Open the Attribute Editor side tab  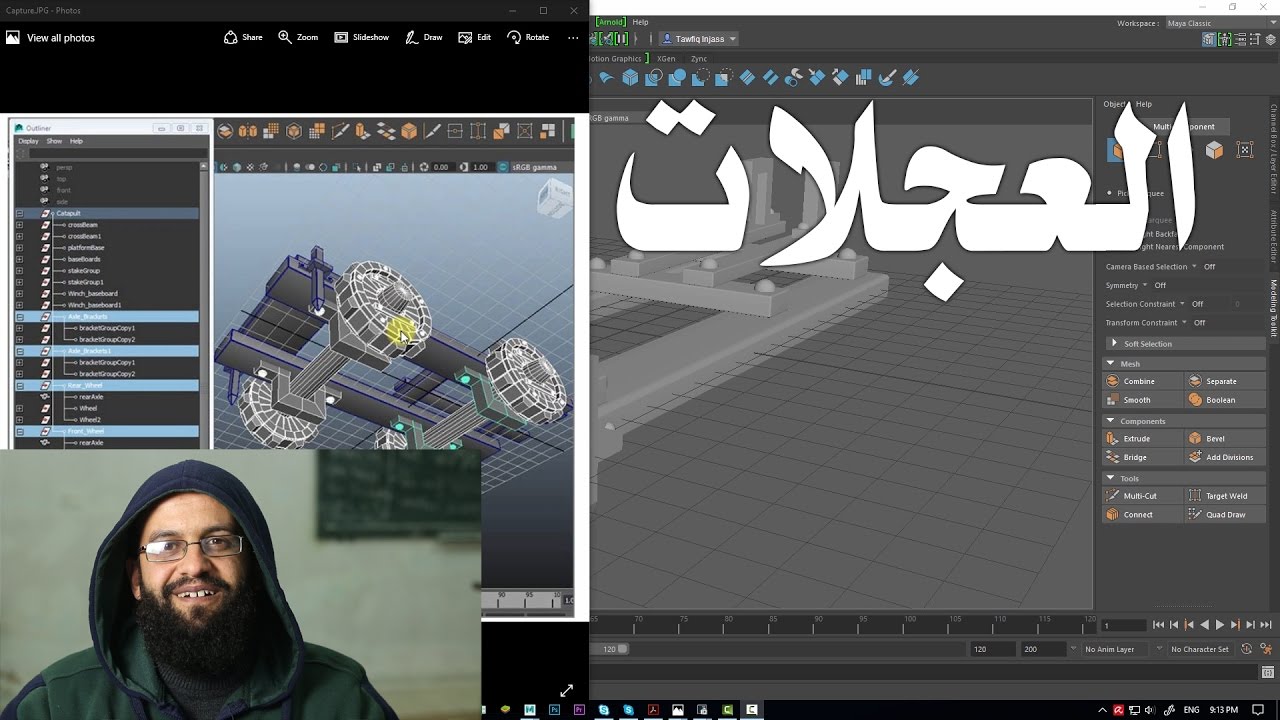point(1274,236)
